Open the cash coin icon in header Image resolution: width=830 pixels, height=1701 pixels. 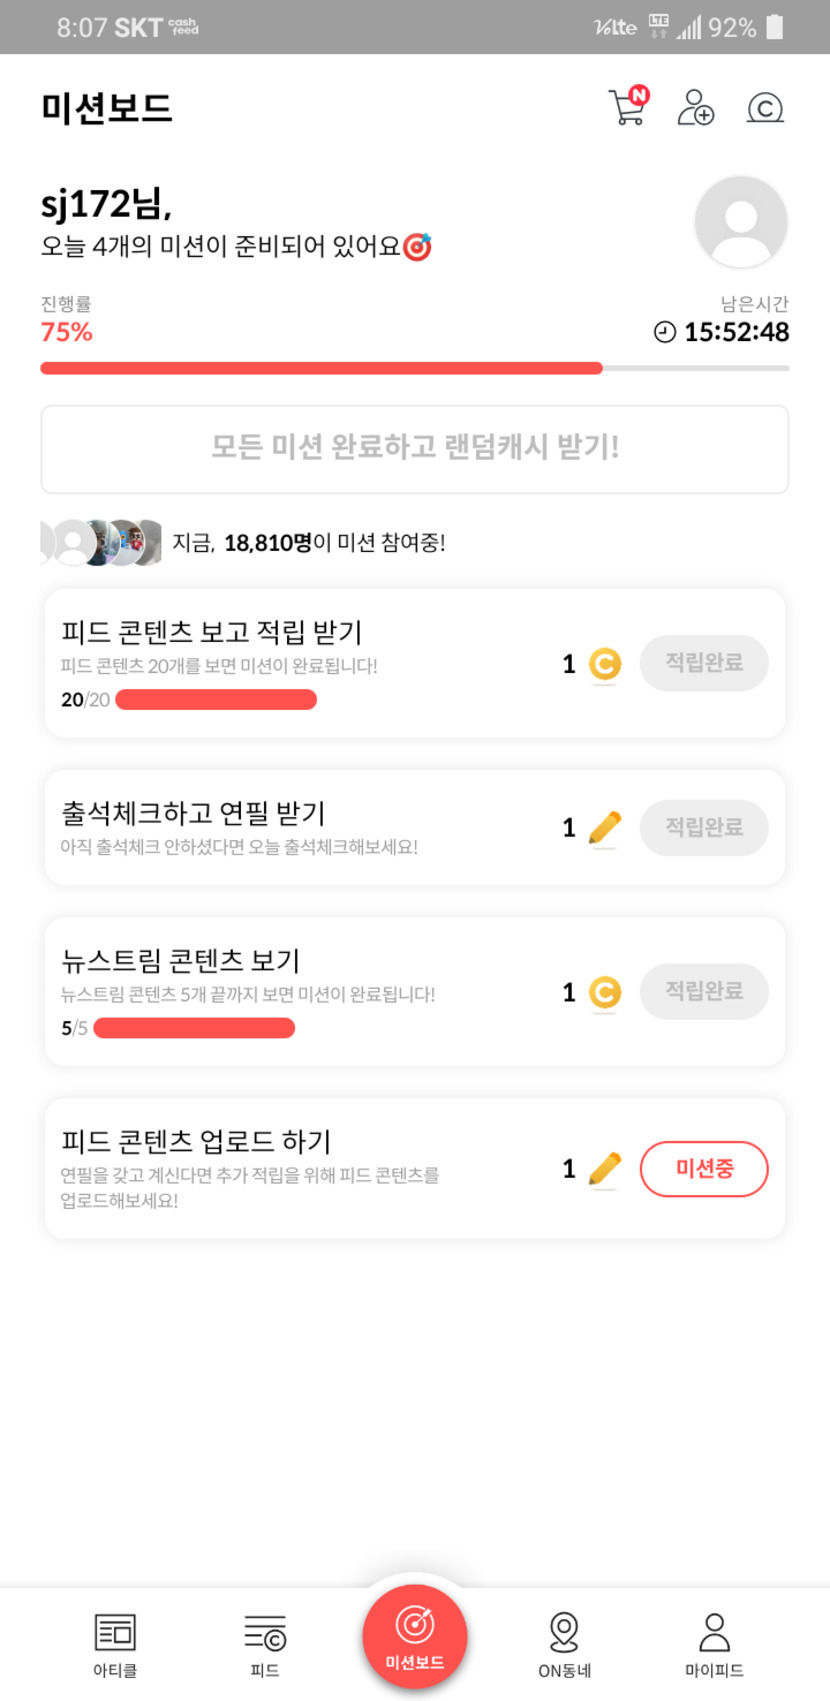[765, 107]
